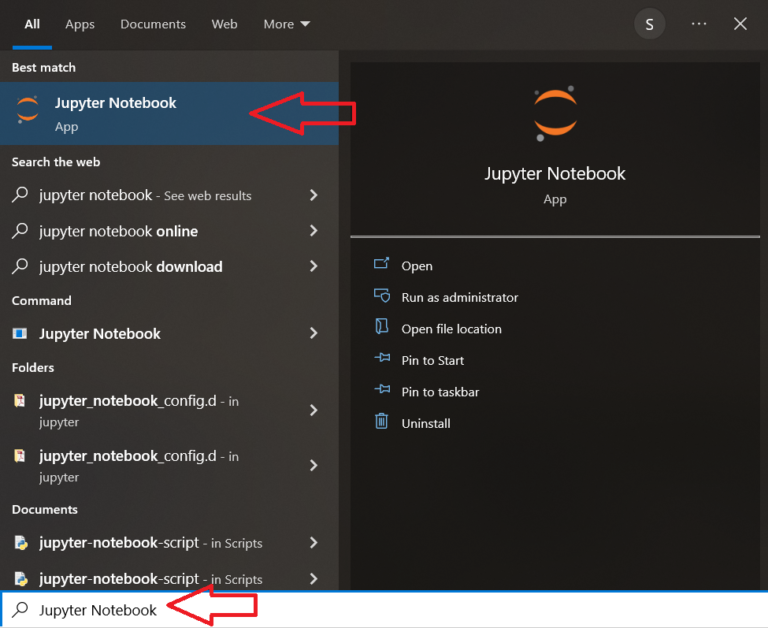
Task: Click the user account avatar labeled S
Action: pos(650,24)
